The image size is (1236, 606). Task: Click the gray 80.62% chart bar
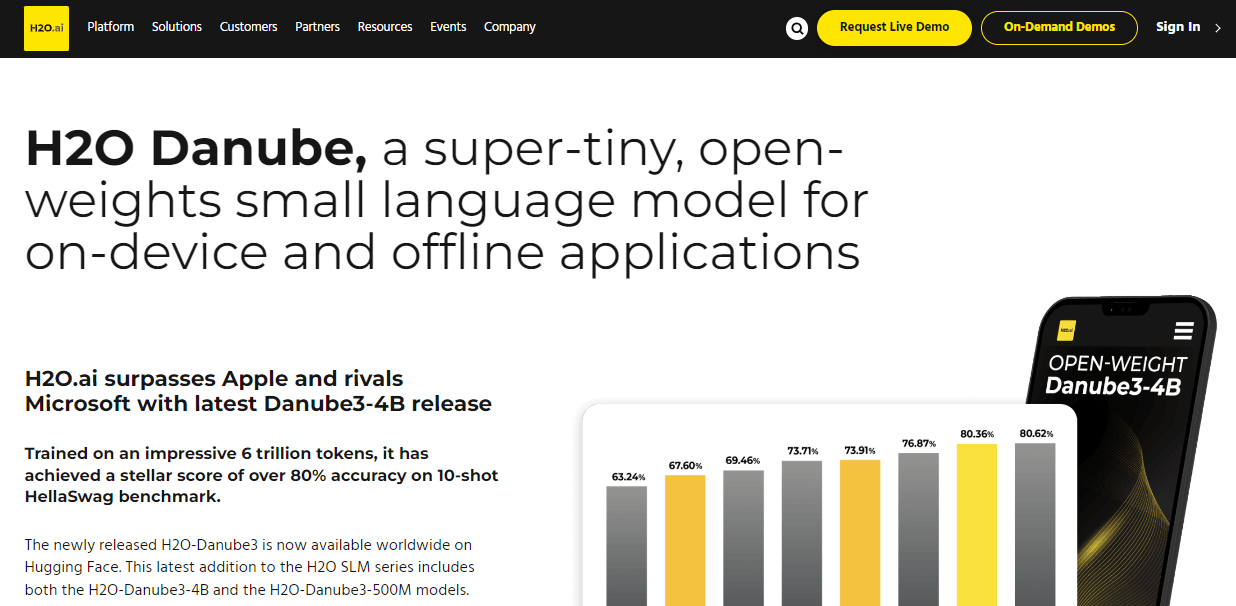(1035, 524)
